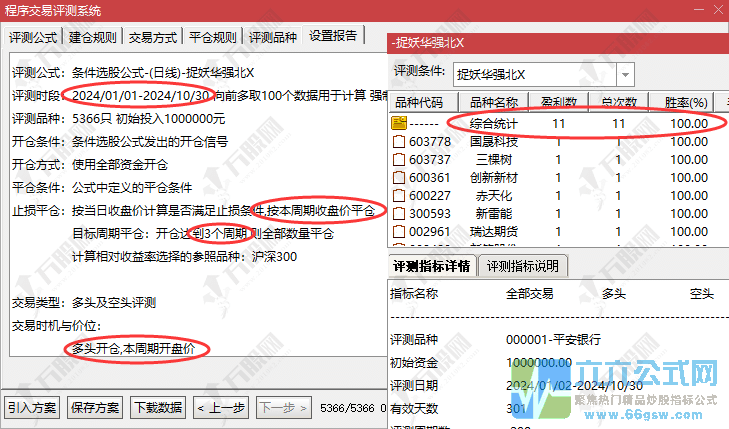729x429 pixels.
Task: Minimize the 程序交易评测系统 window
Action: (699, 10)
